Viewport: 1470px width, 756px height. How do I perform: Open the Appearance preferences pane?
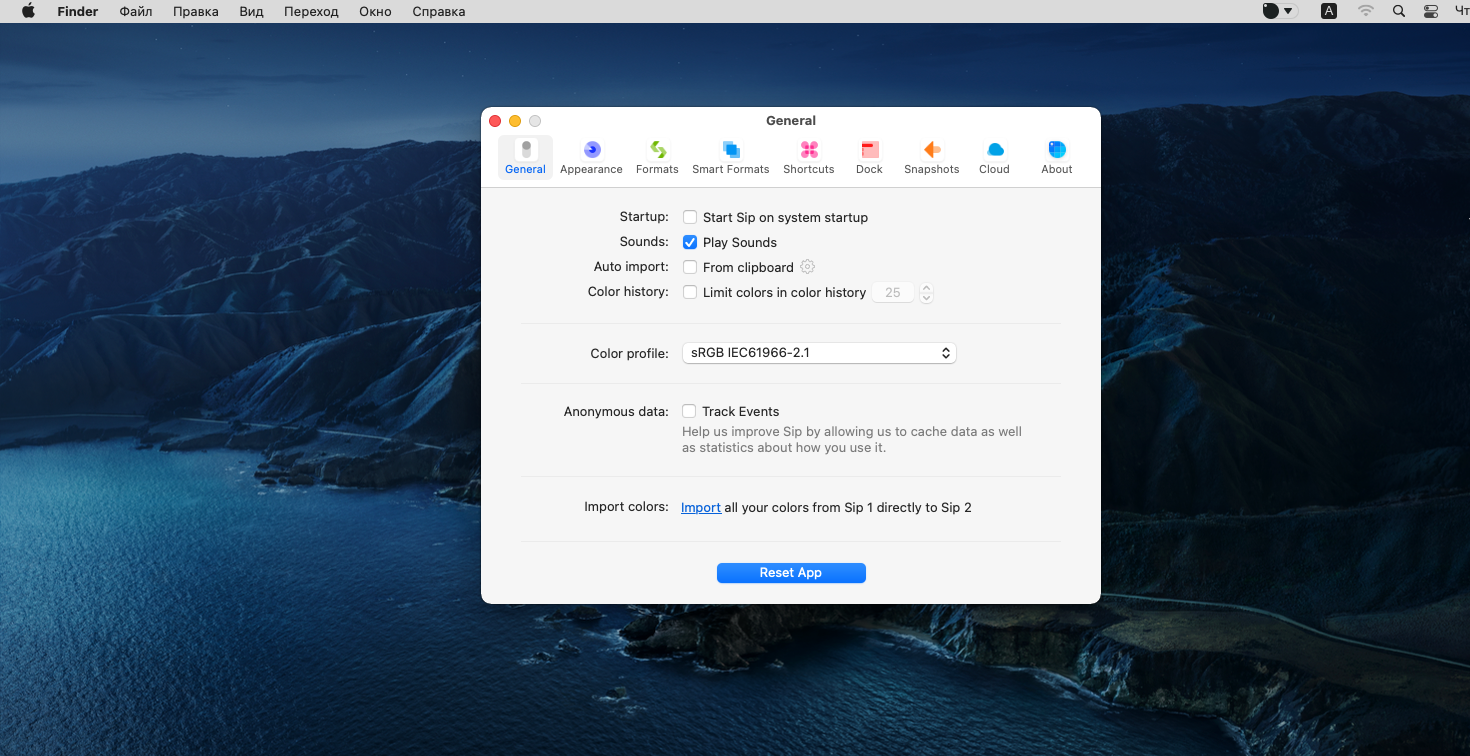tap(591, 158)
